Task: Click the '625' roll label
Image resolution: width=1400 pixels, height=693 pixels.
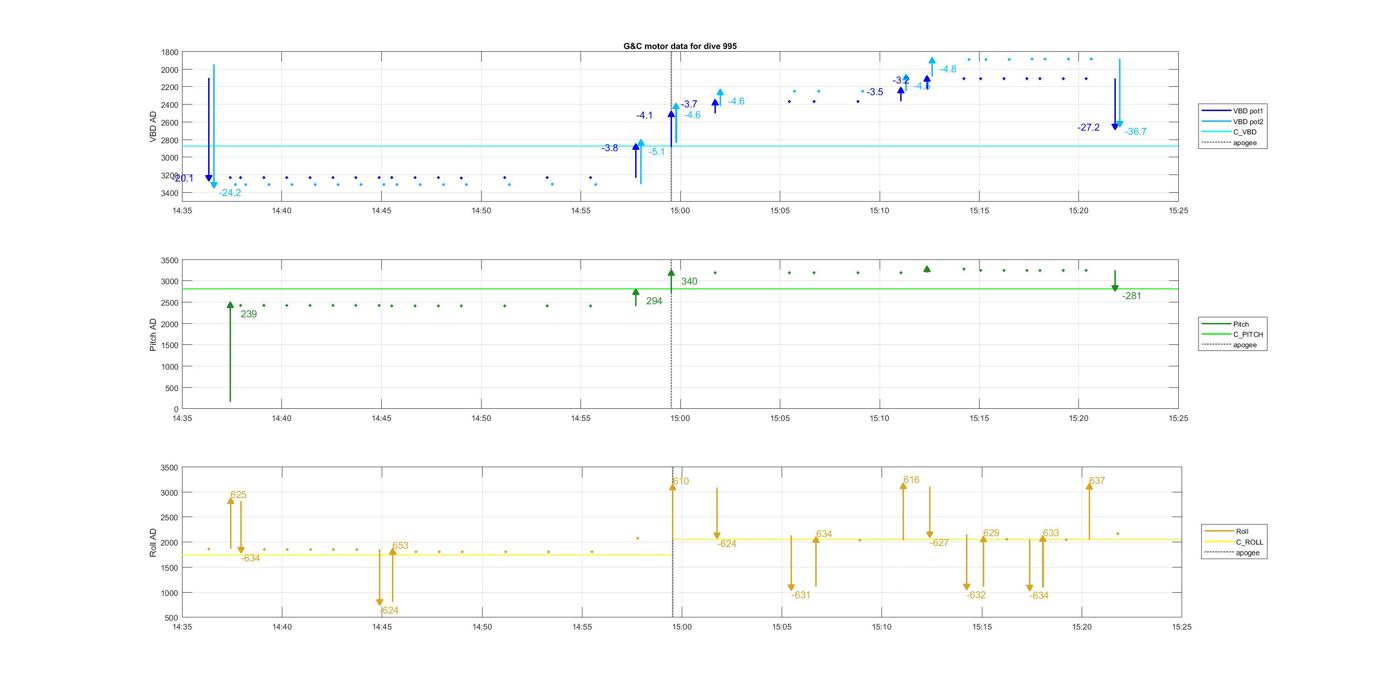Action: pyautogui.click(x=238, y=495)
